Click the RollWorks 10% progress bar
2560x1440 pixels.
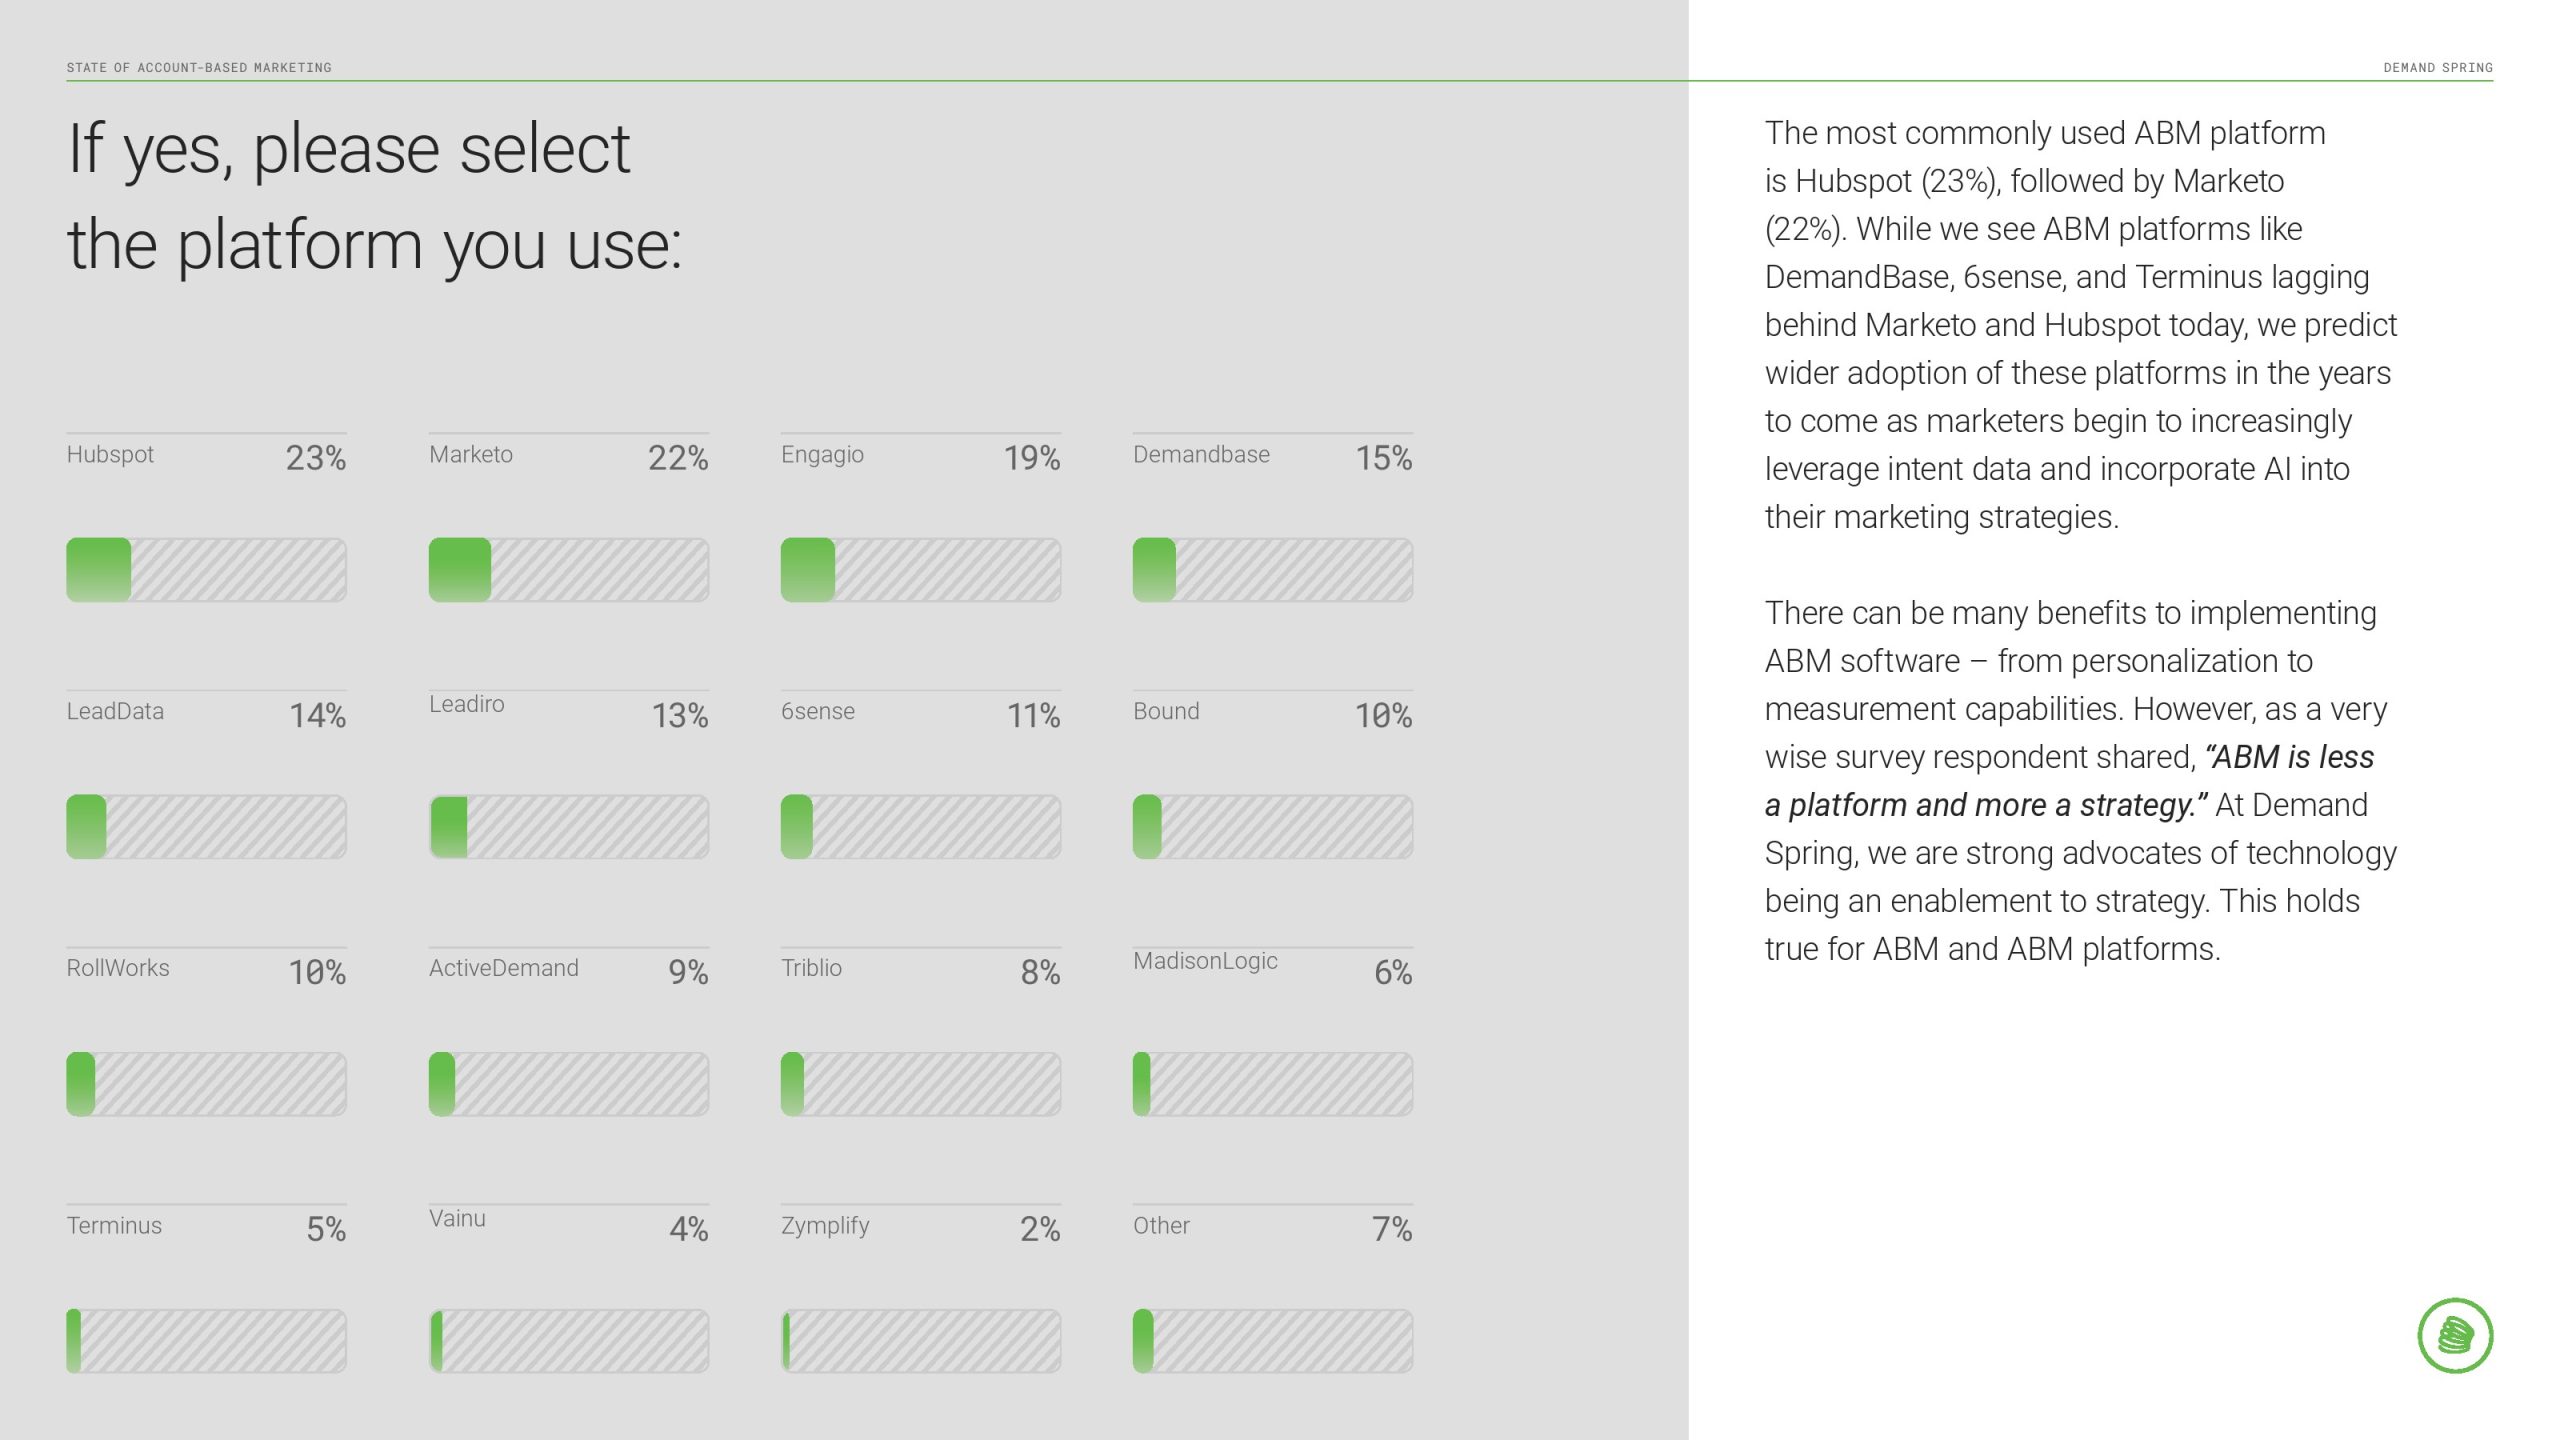(x=206, y=1084)
